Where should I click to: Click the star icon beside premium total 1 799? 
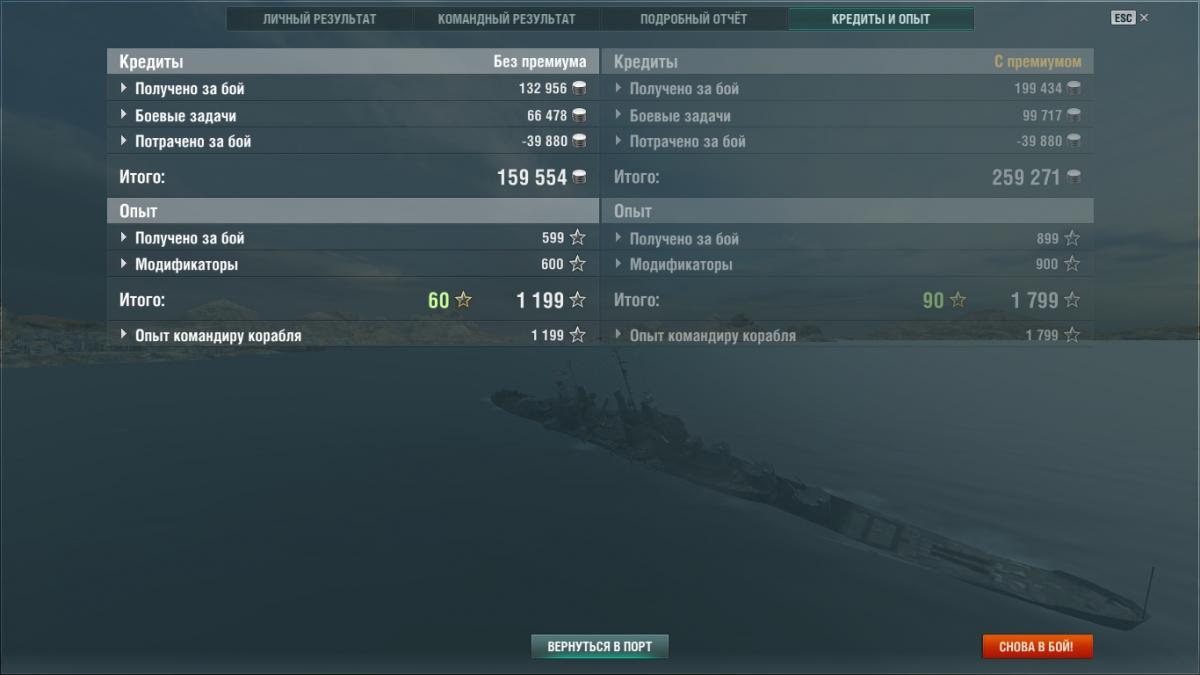[x=1072, y=300]
